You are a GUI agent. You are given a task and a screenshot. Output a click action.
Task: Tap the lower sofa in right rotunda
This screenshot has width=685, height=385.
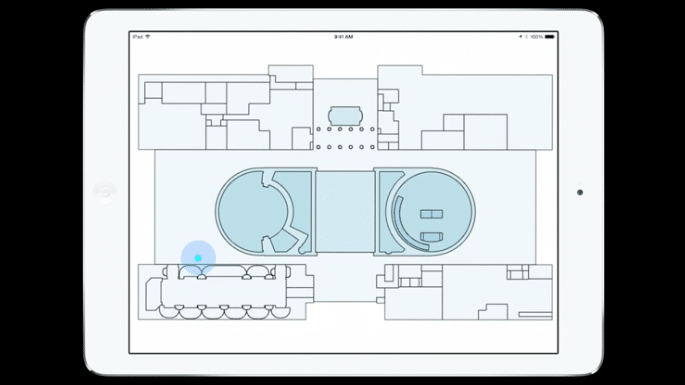(x=432, y=237)
